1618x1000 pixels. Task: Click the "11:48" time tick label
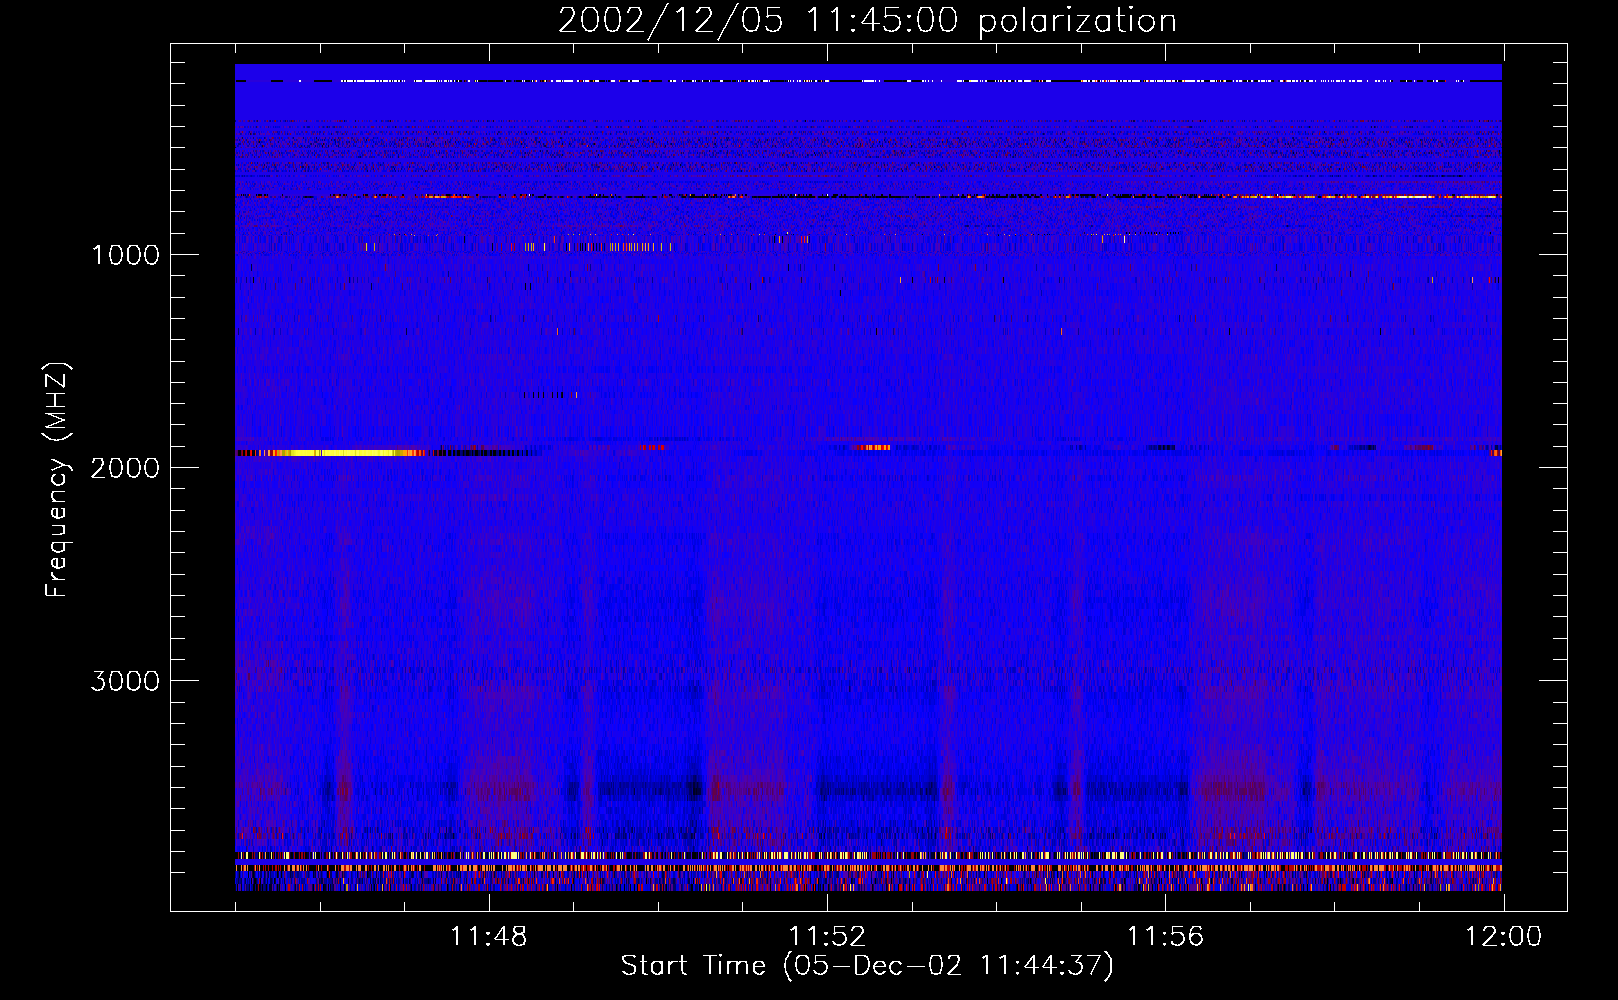click(x=489, y=937)
